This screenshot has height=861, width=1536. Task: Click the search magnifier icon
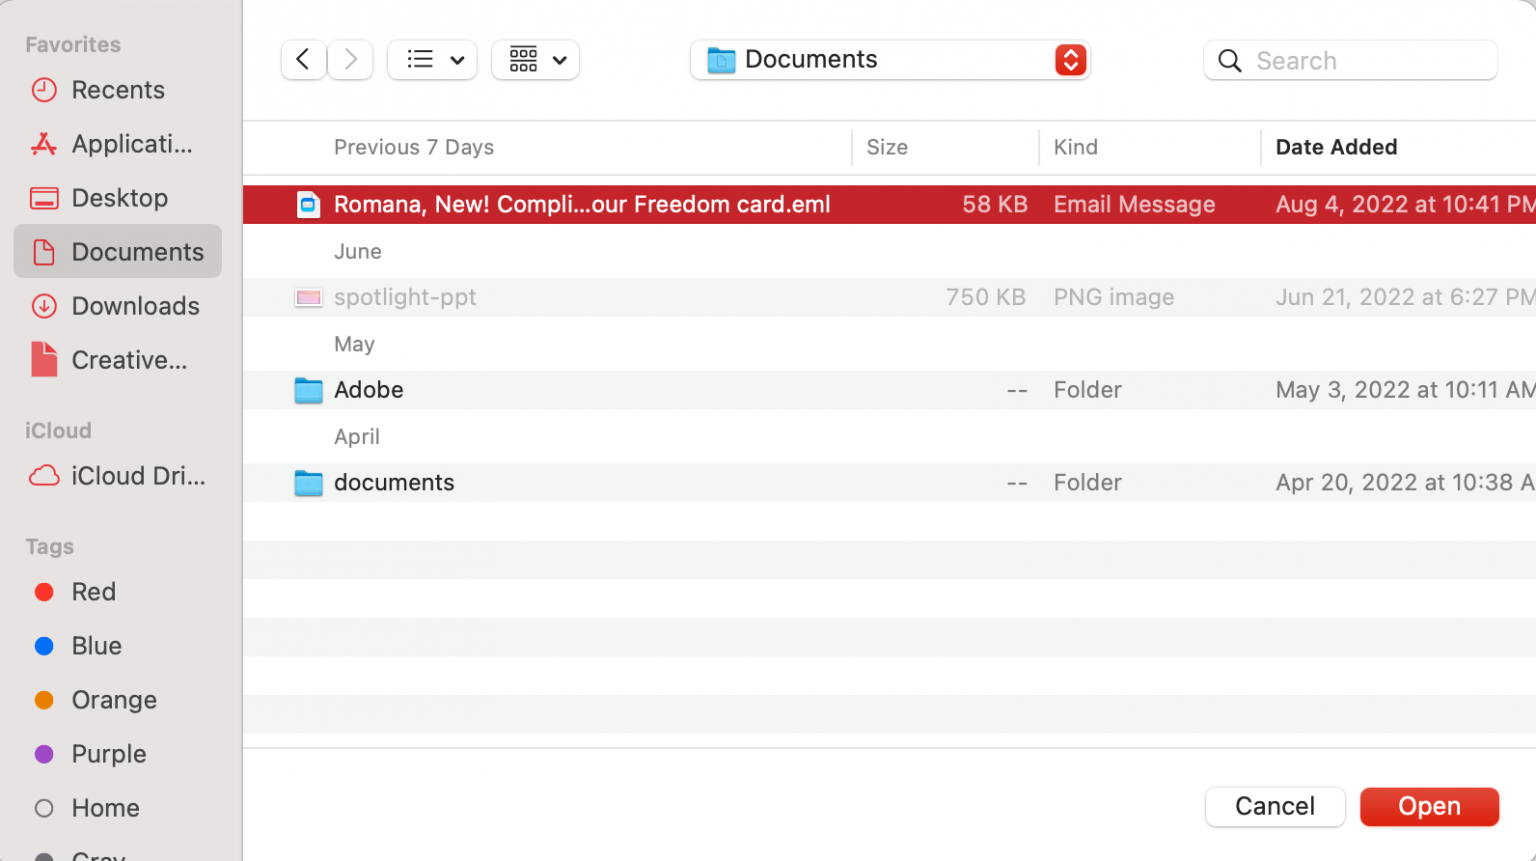click(1230, 60)
